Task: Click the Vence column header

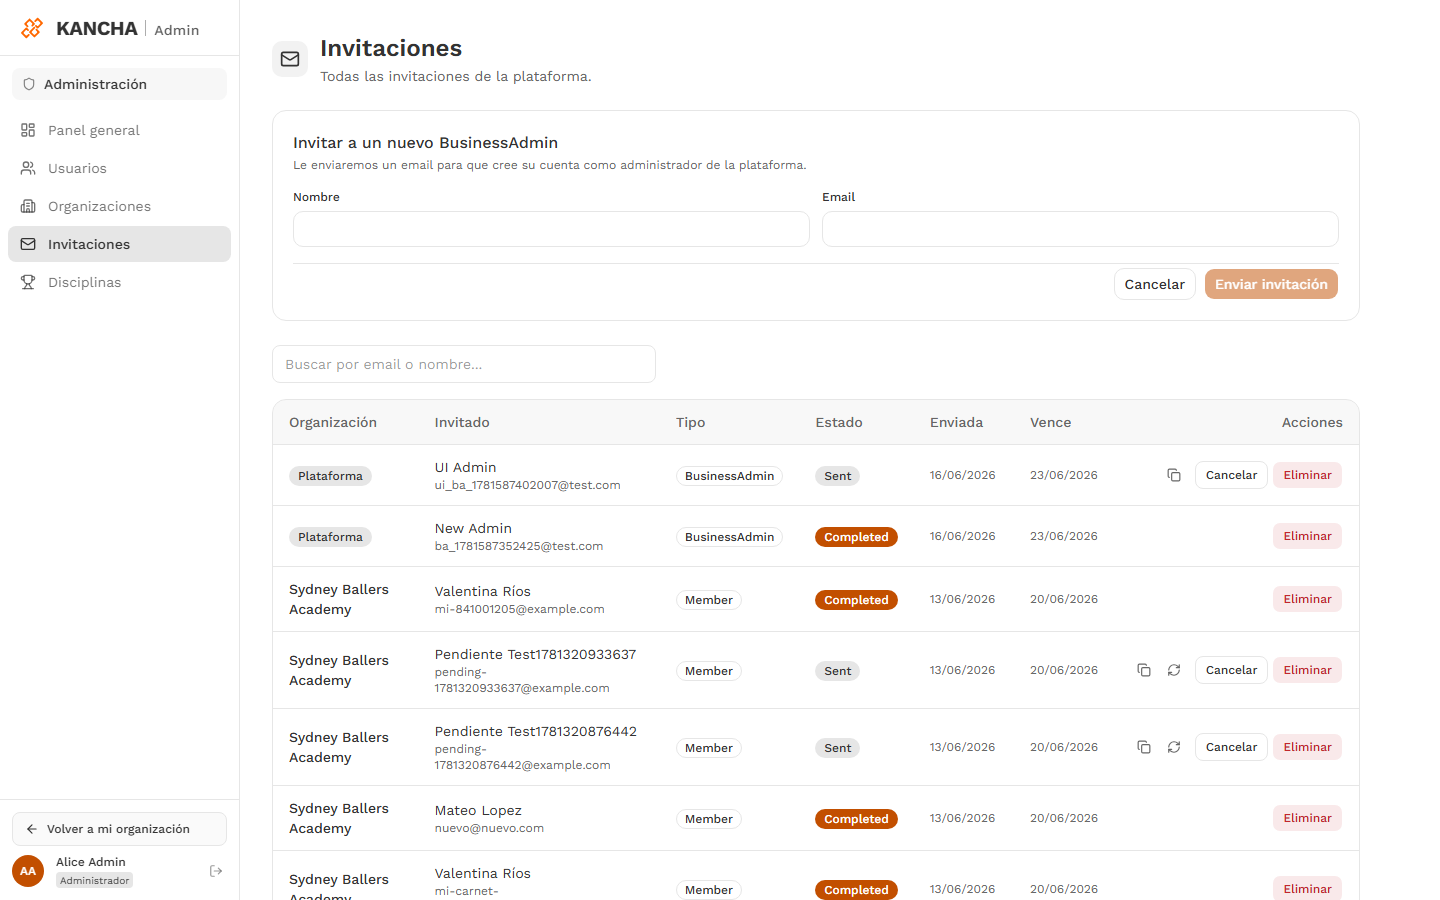Action: [1050, 422]
